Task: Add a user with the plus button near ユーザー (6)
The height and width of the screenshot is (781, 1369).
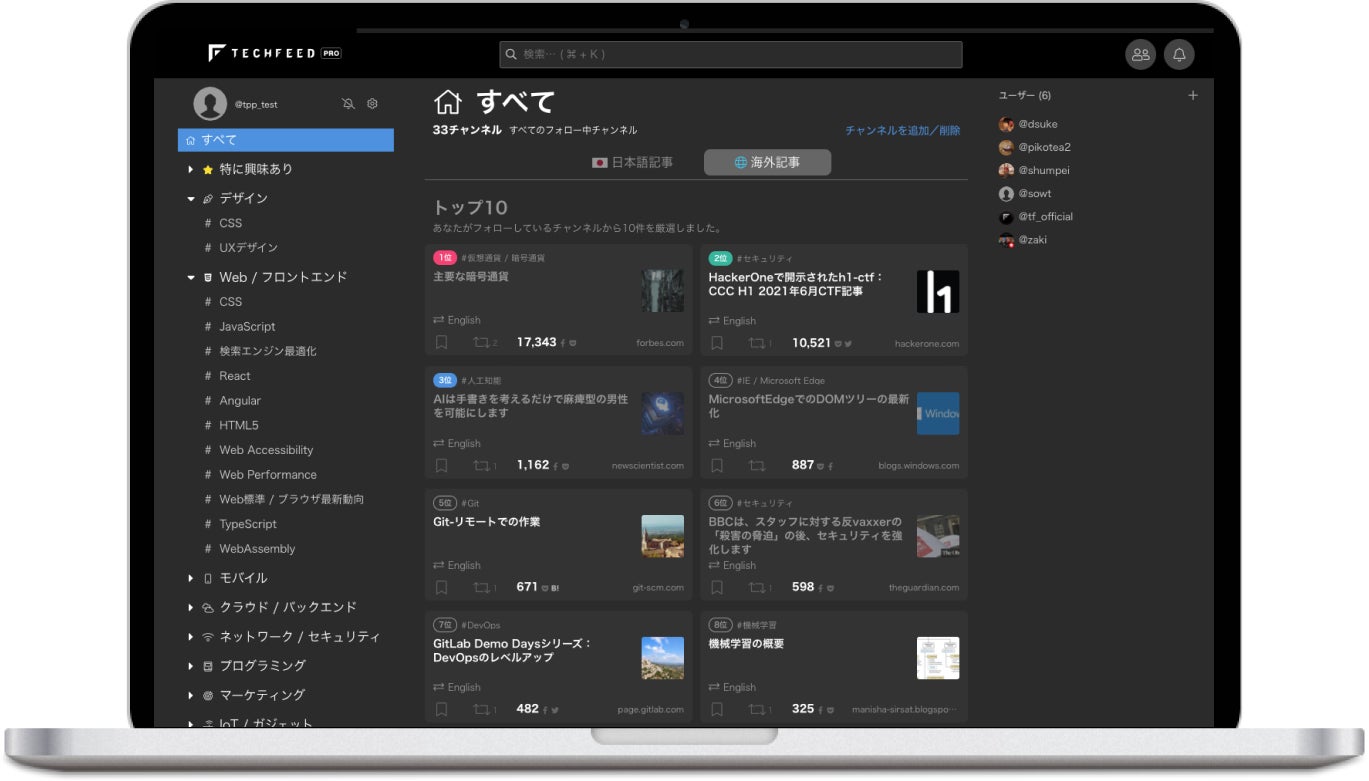Action: (1192, 95)
